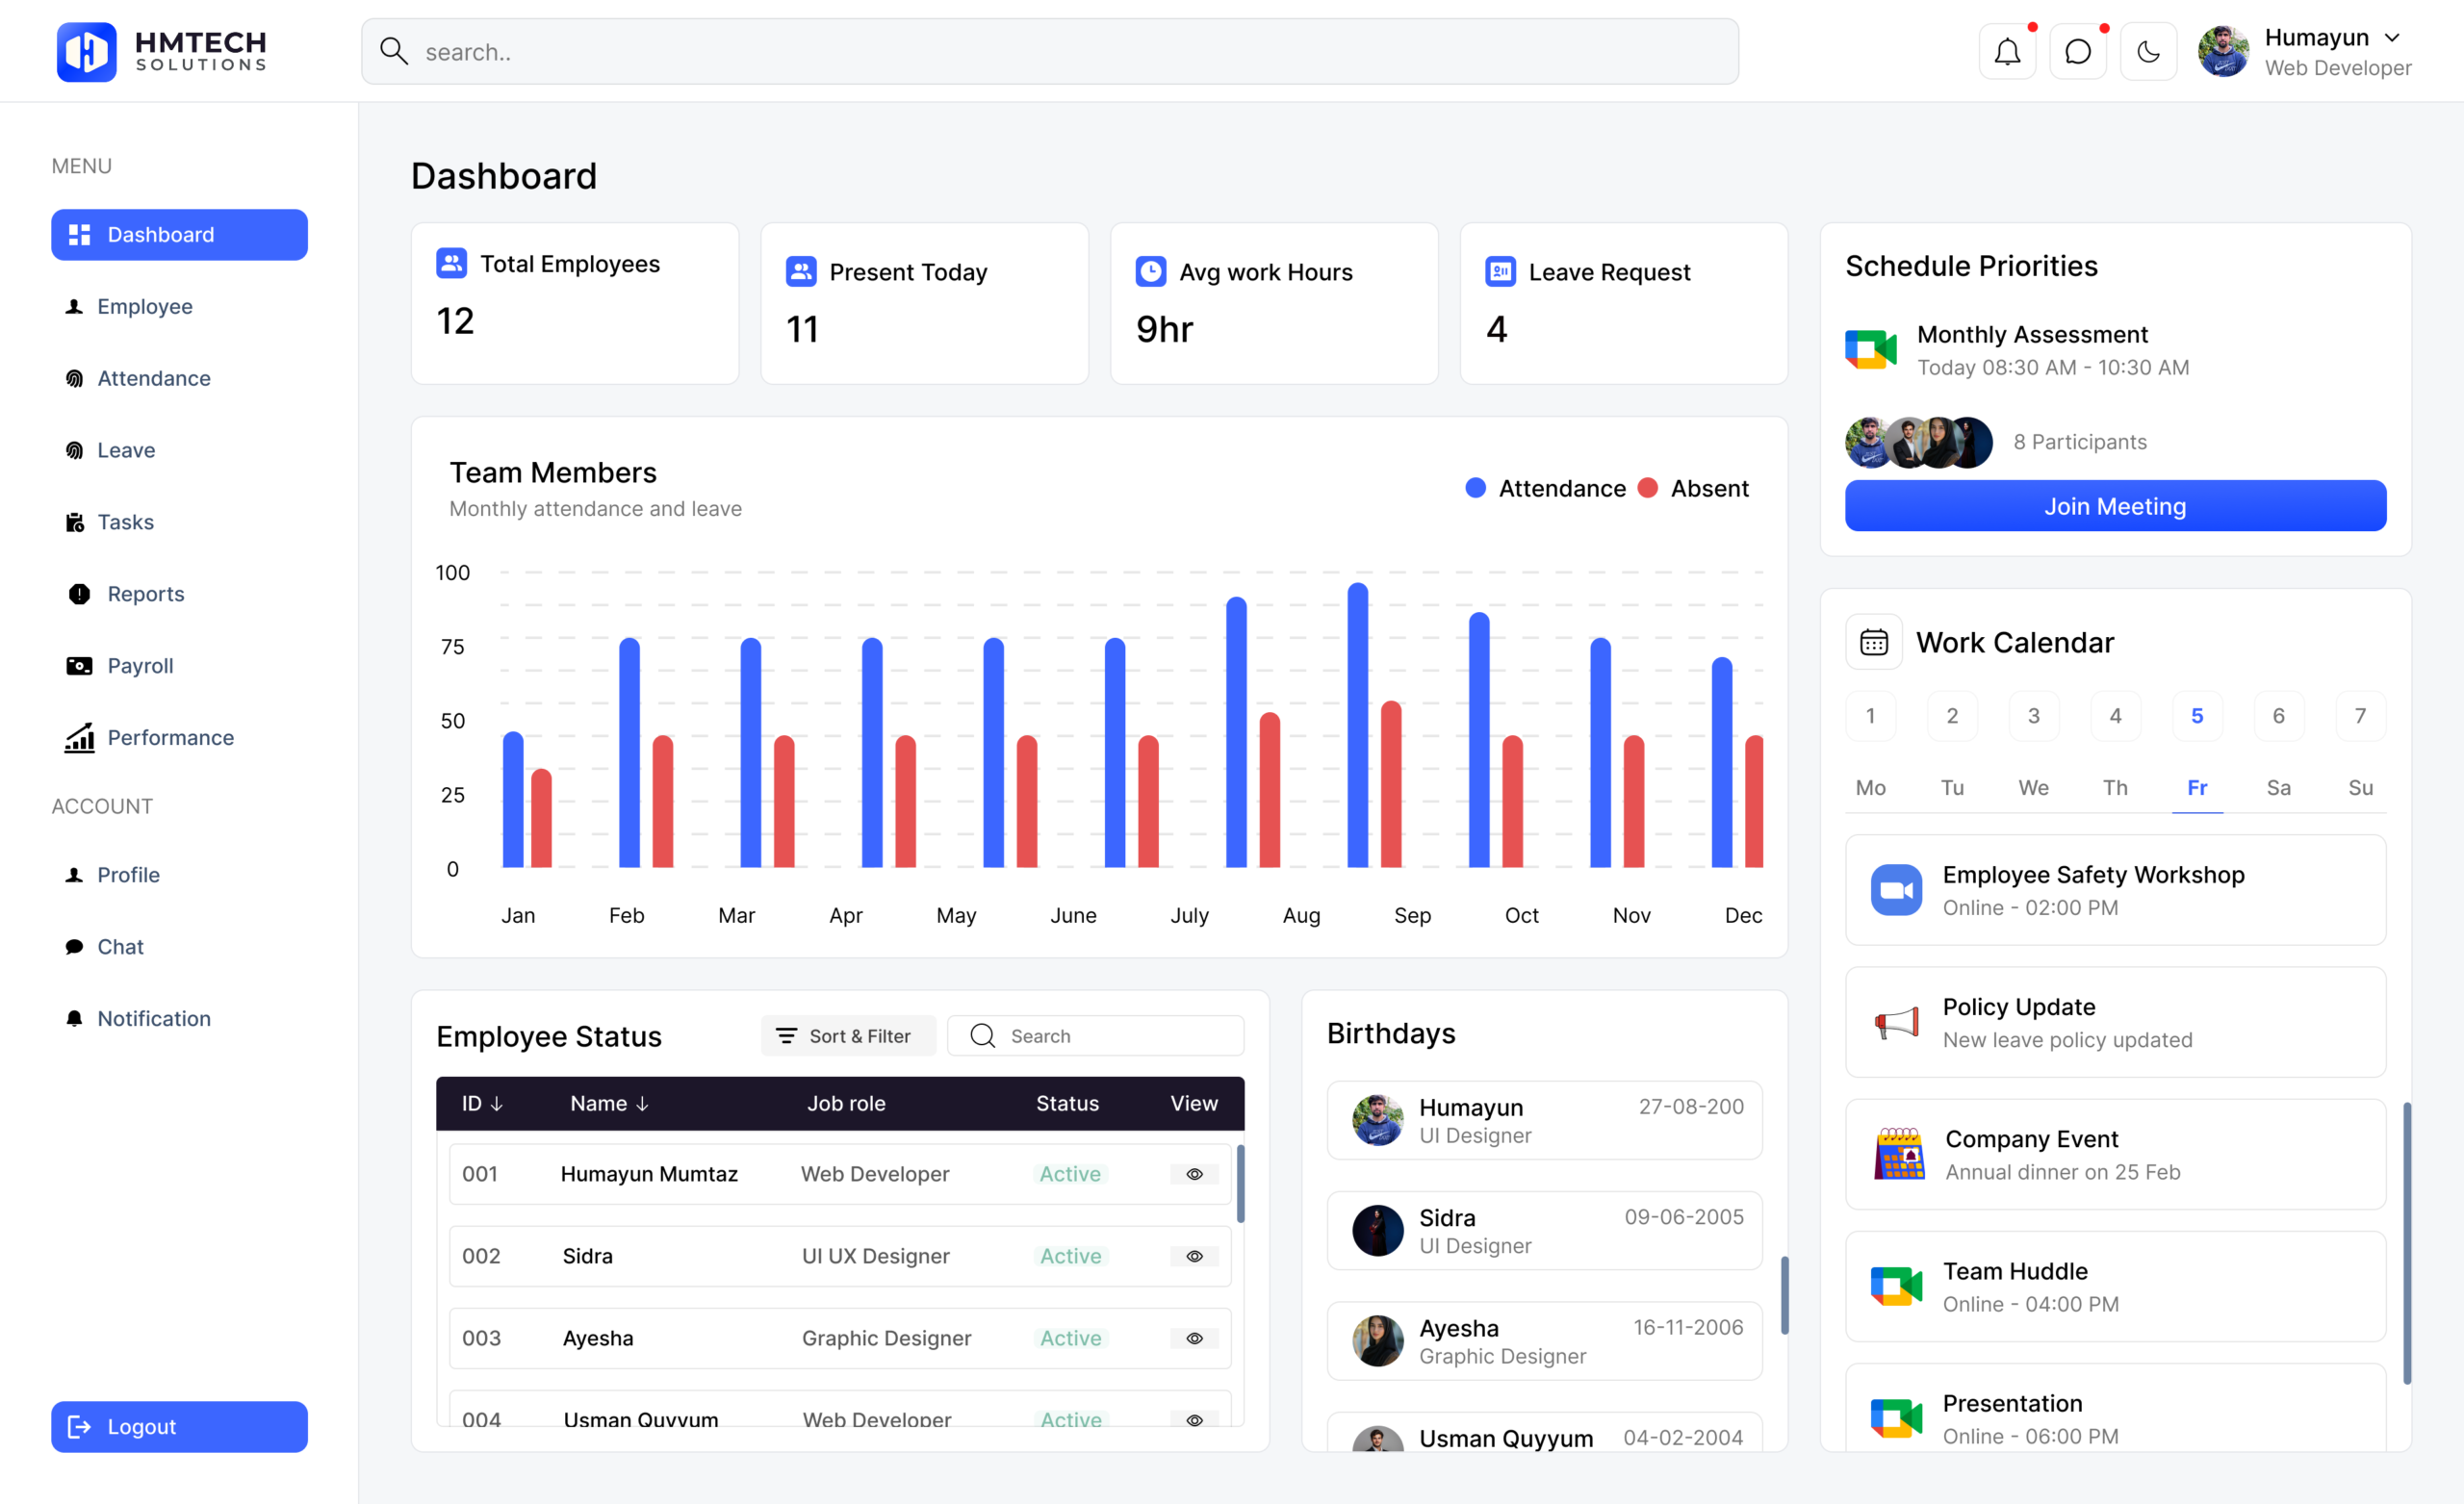Click the Company Event calendar icon
This screenshot has height=1504, width=2464.
[1898, 1154]
